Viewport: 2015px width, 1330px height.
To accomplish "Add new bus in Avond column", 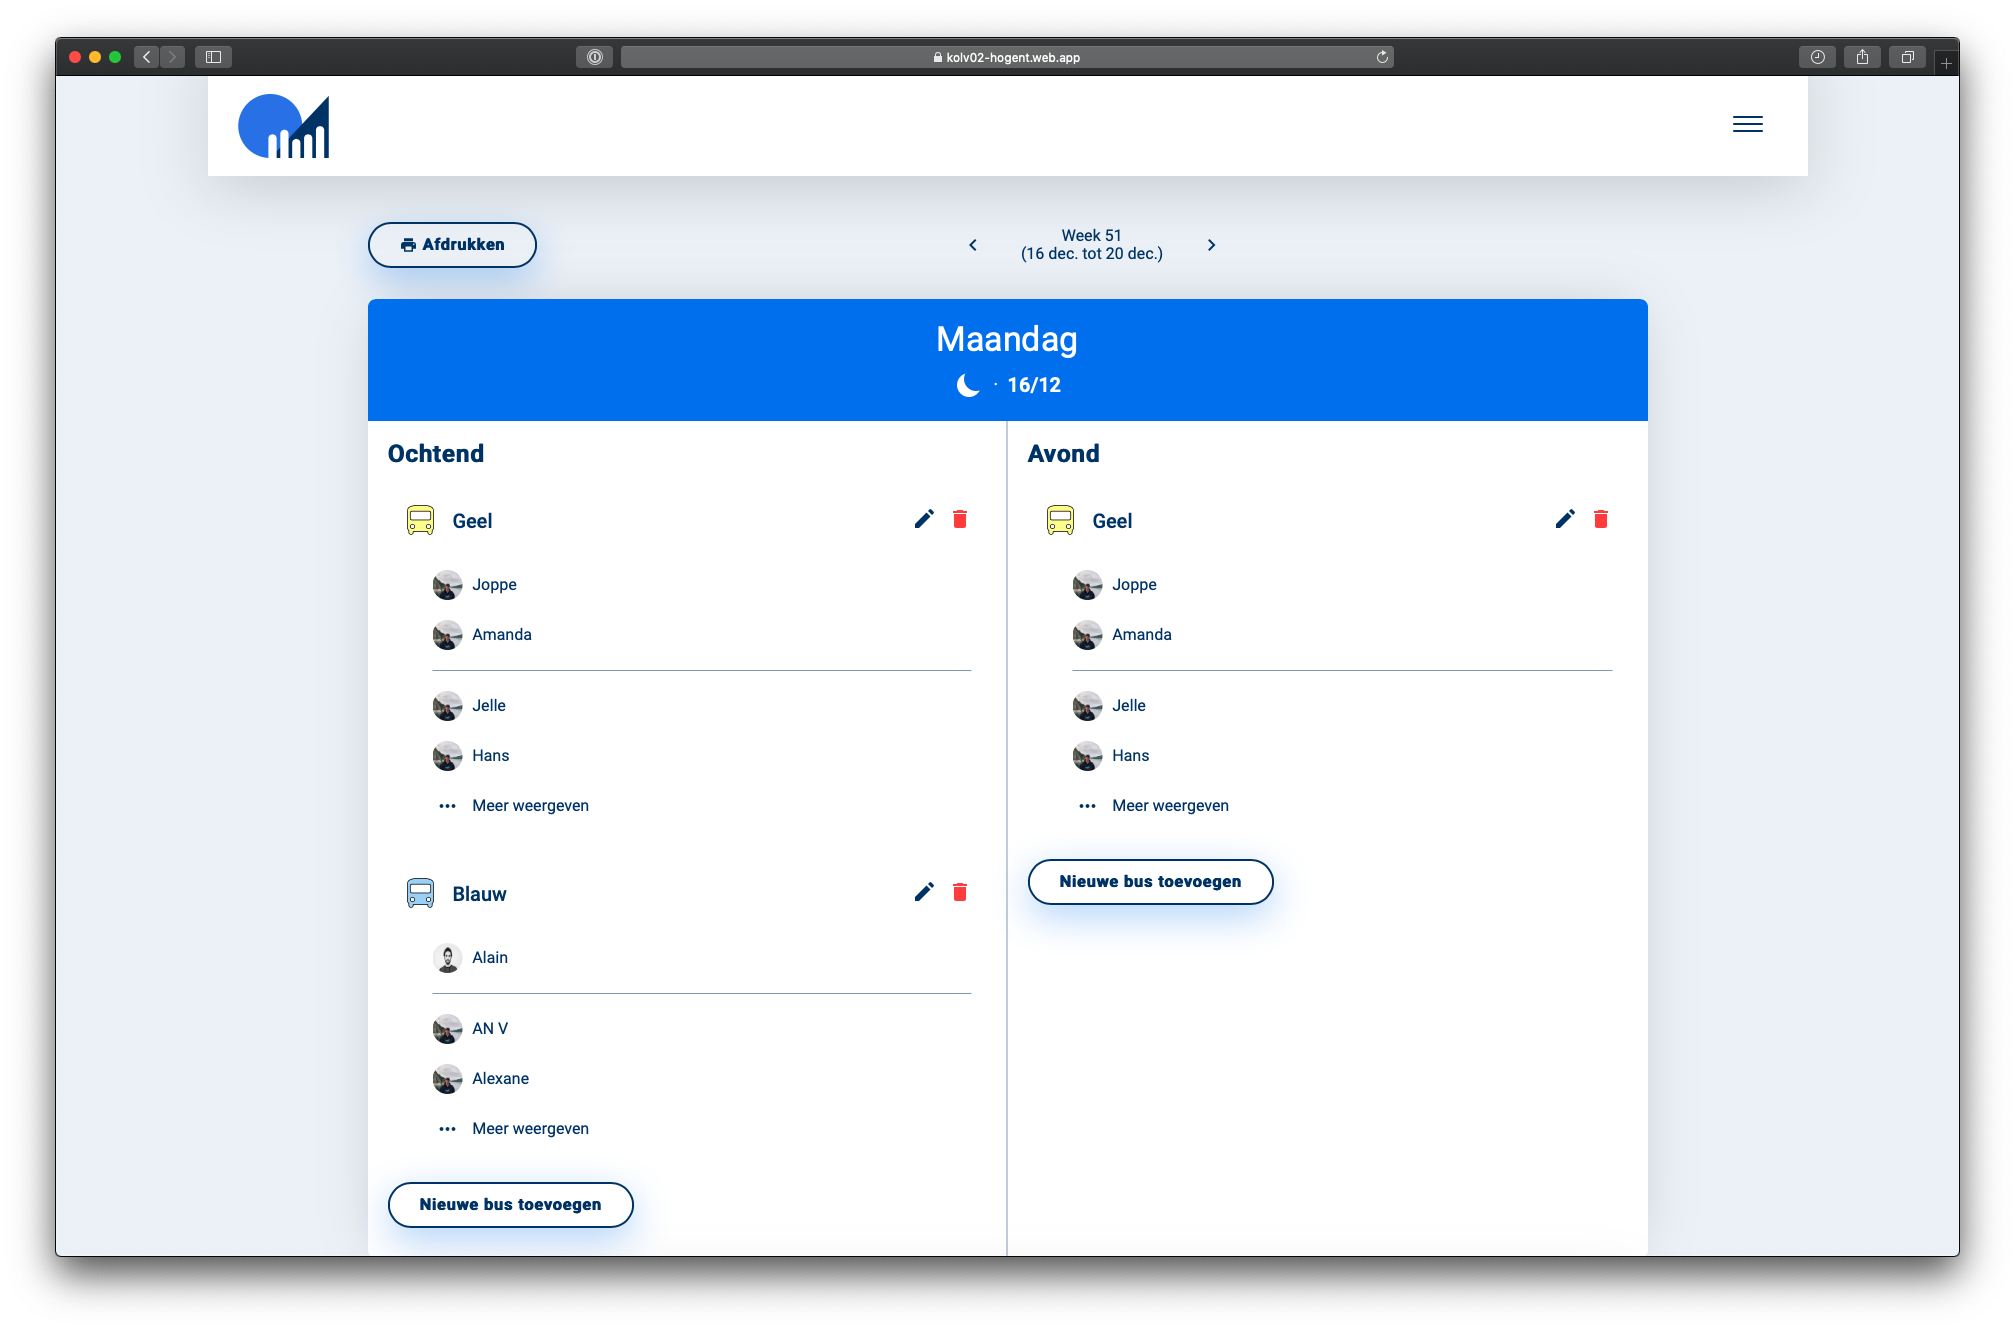I will (x=1150, y=882).
